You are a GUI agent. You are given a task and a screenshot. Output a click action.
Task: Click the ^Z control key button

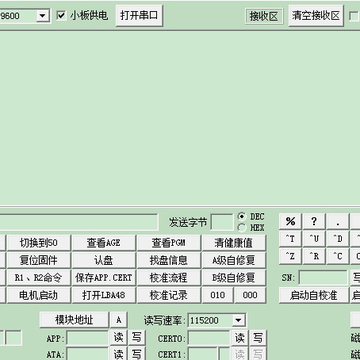290,256
